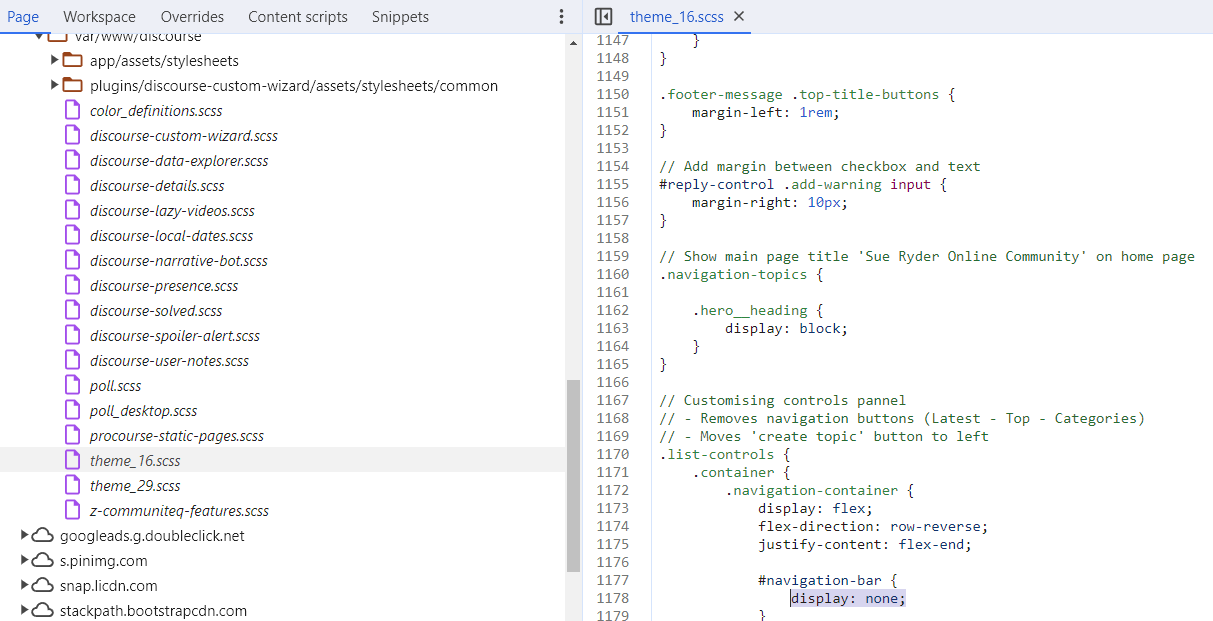The image size is (1213, 621).
Task: Switch to the Workspace tab
Action: coord(99,17)
